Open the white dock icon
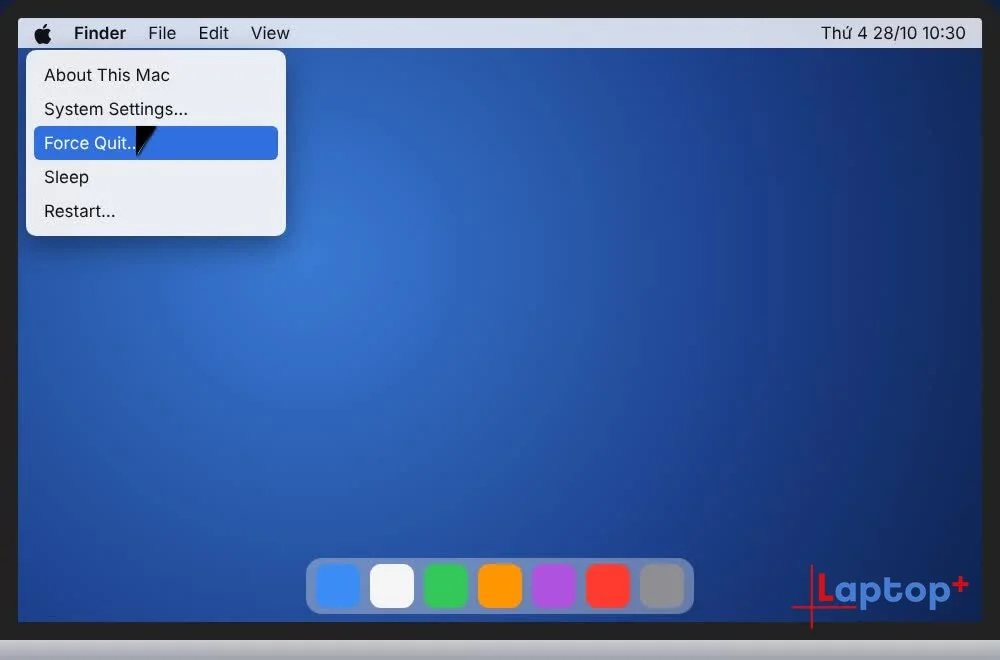 point(392,585)
